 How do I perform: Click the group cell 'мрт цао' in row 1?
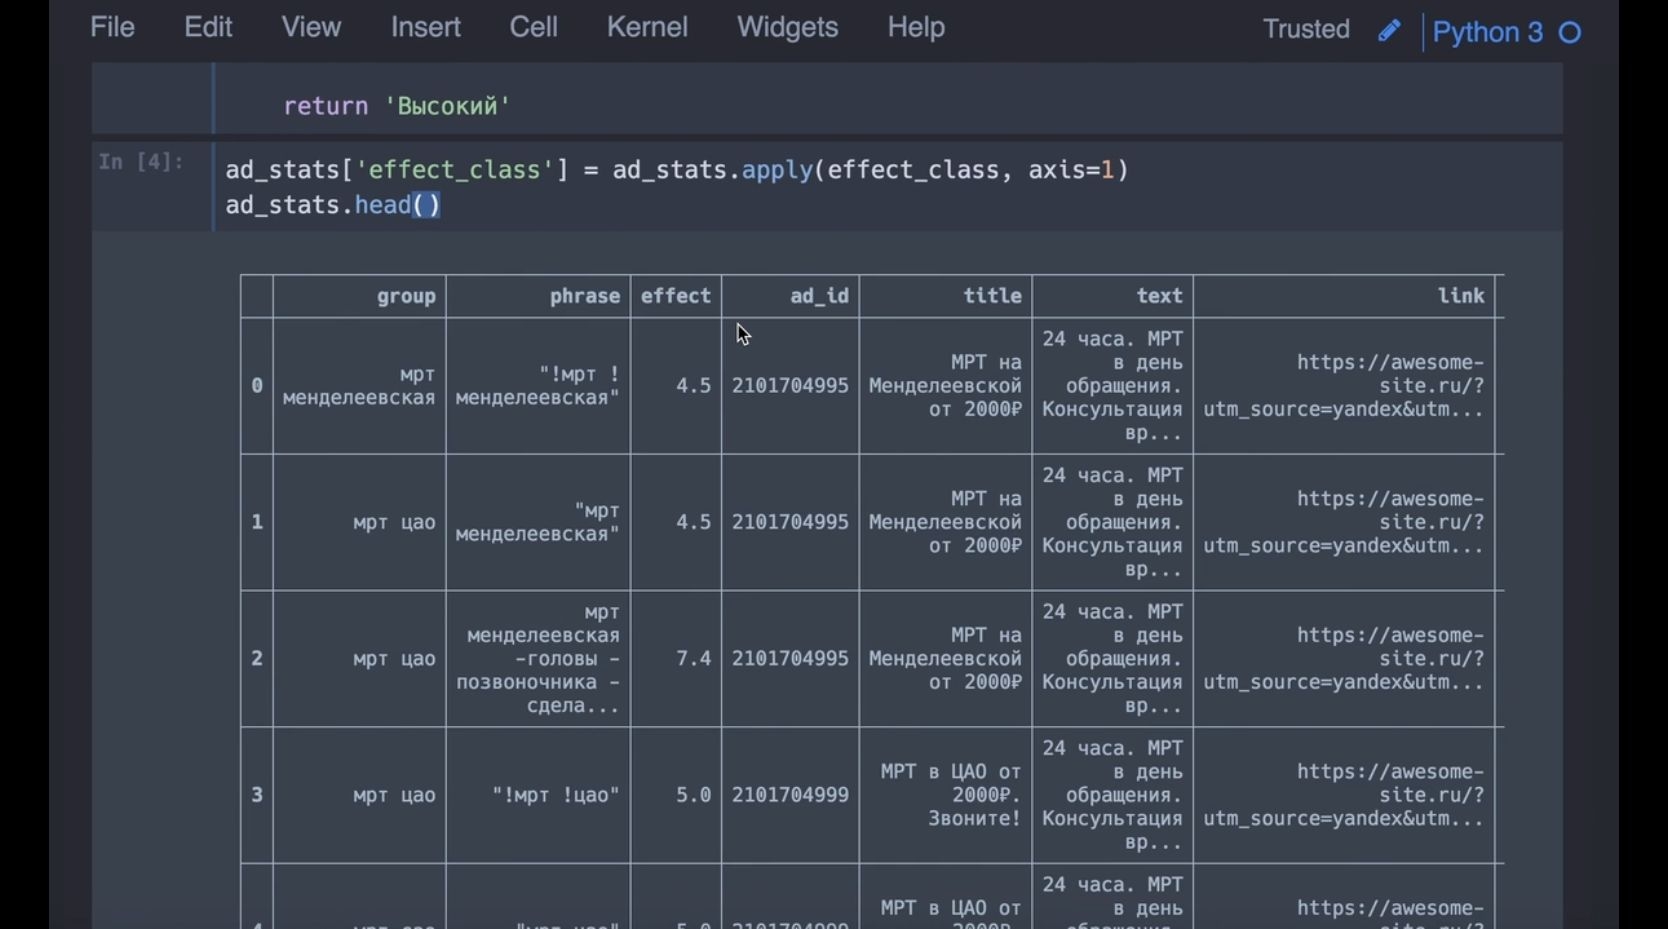[x=394, y=522]
